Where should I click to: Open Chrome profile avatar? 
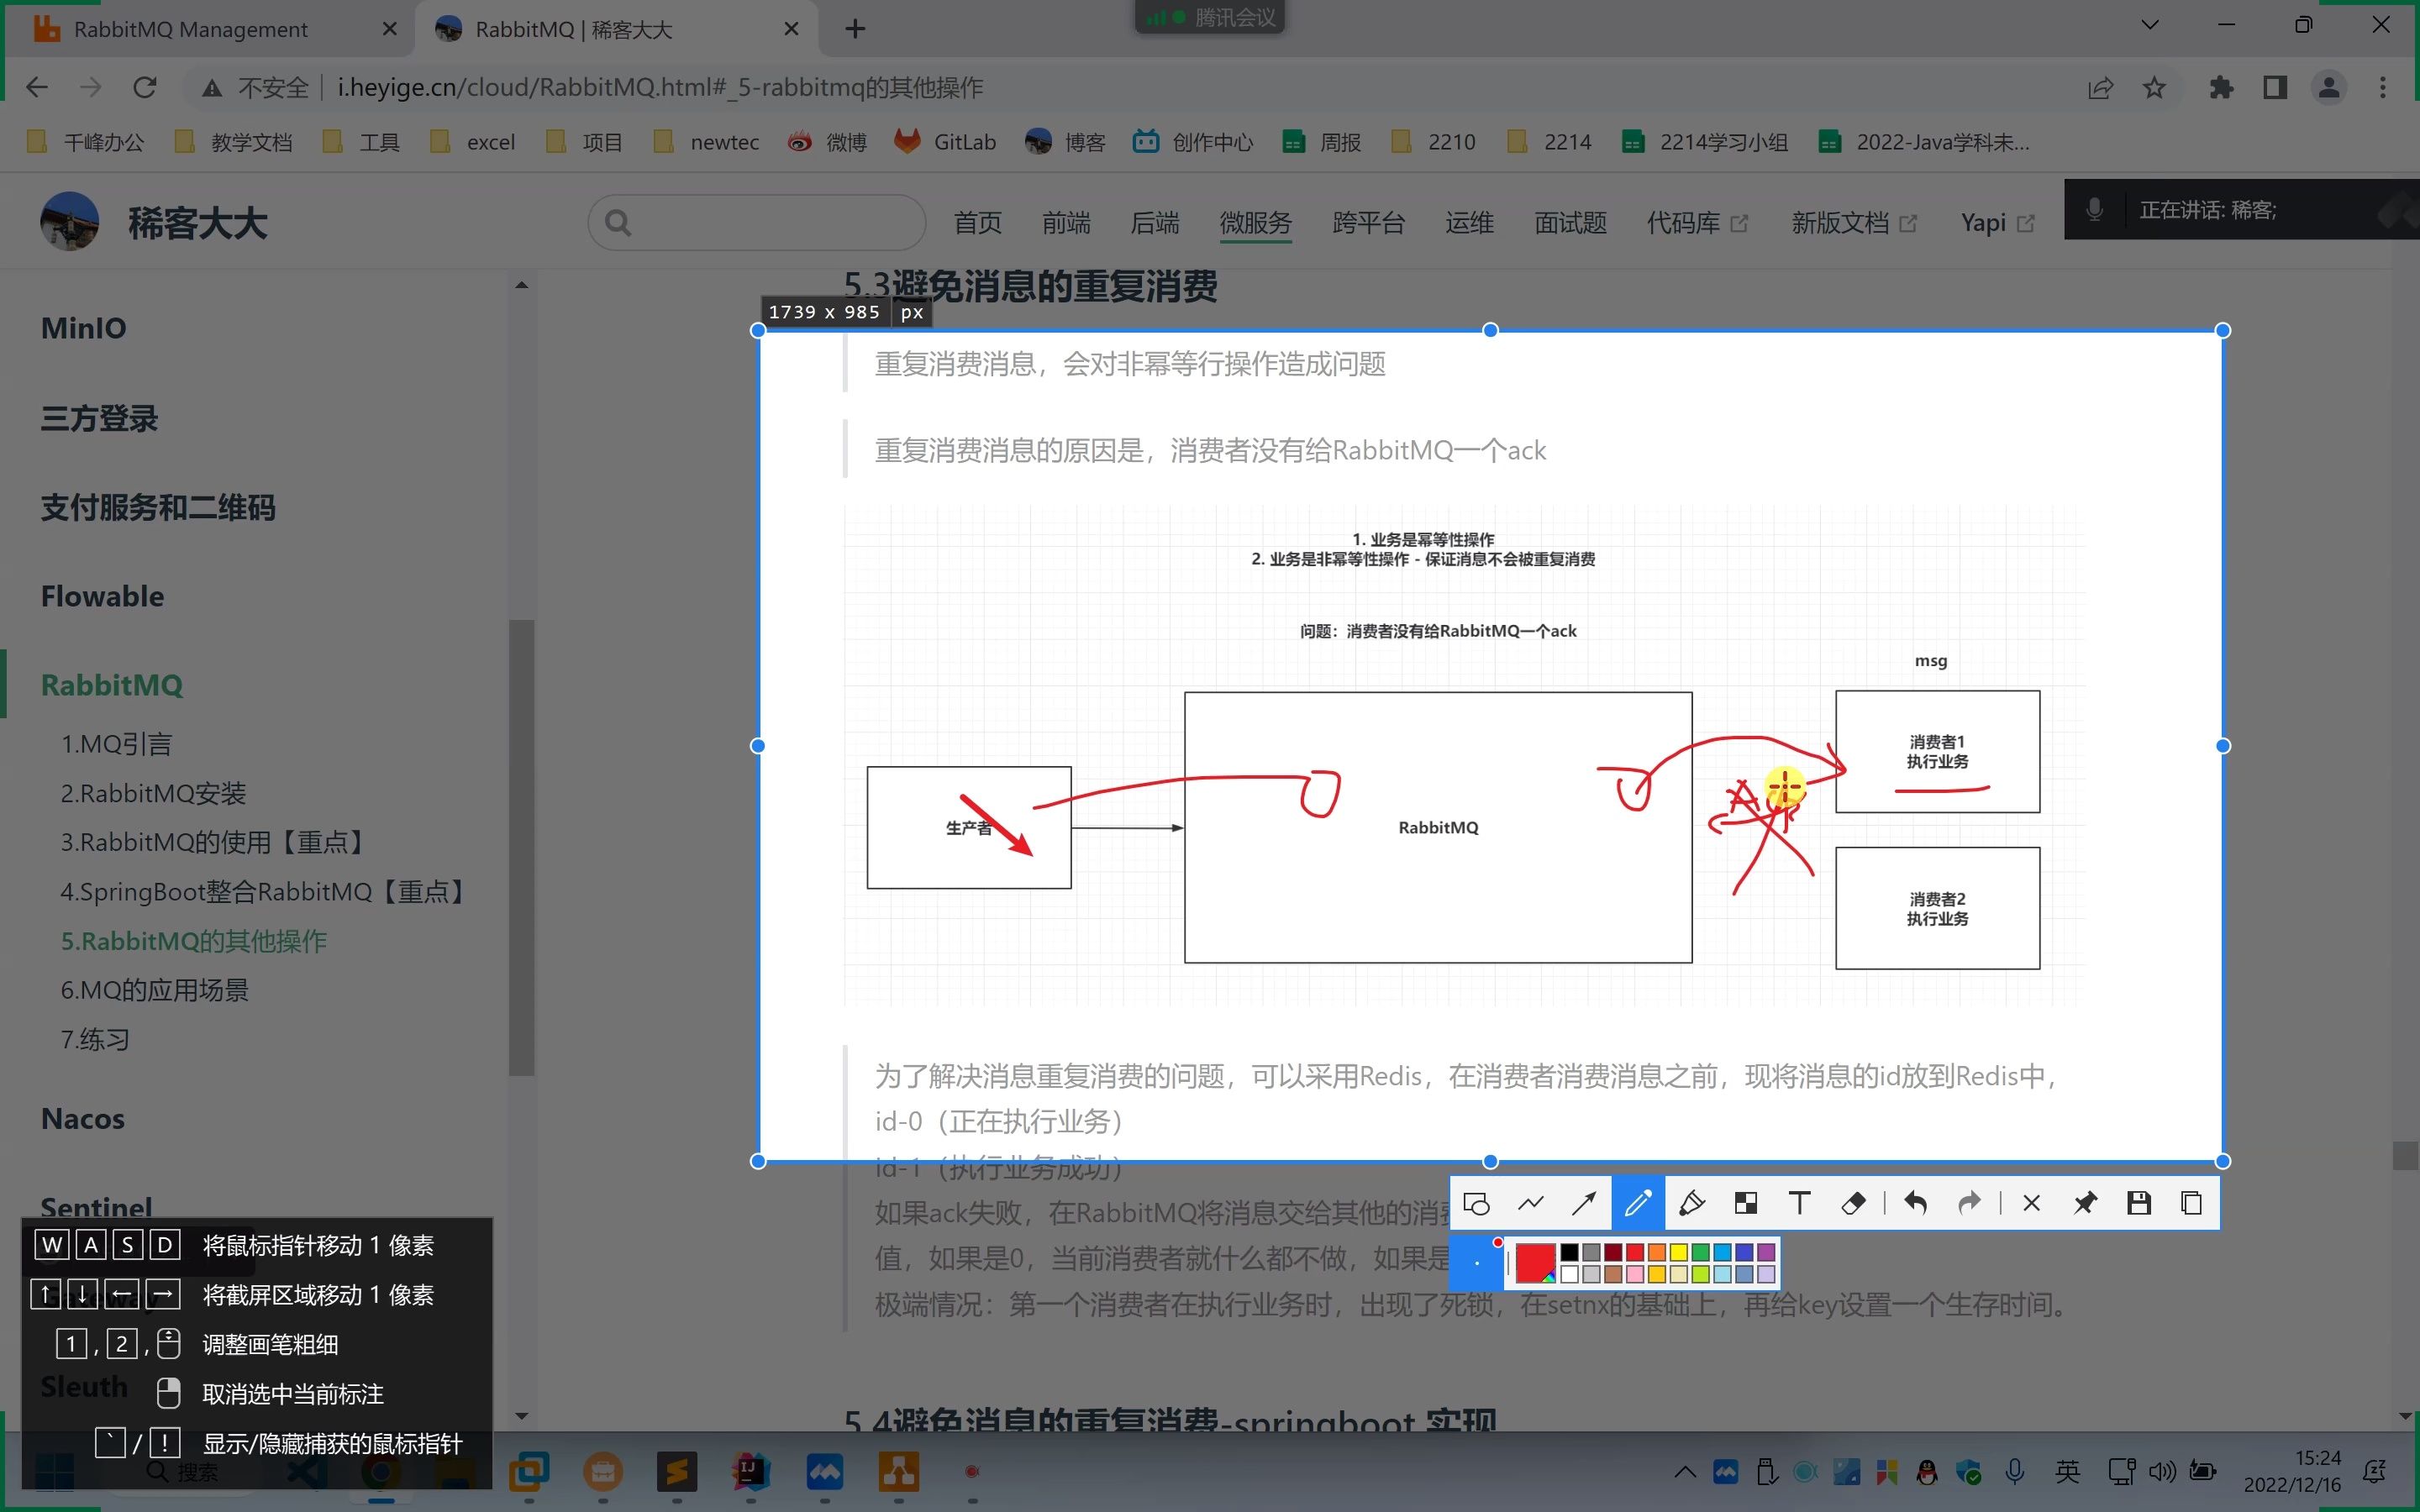tap(2329, 88)
